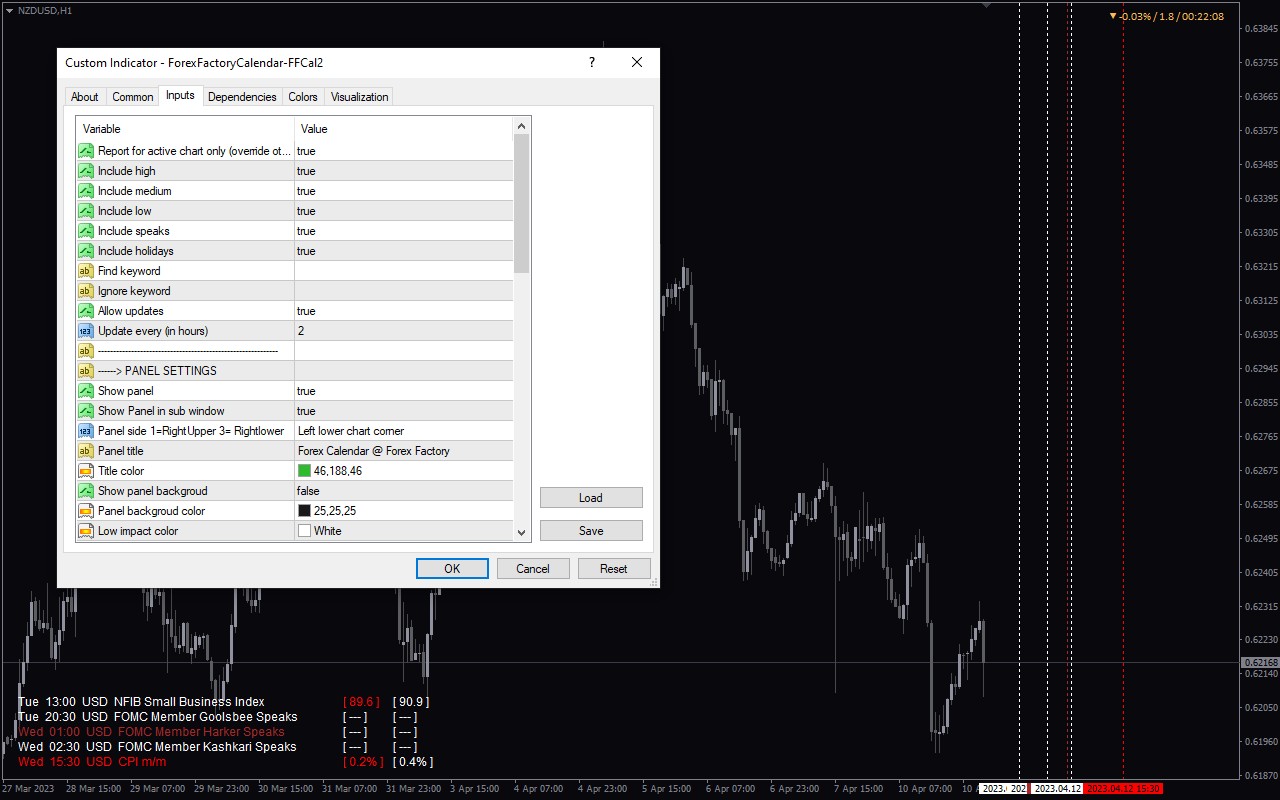Click the boolean icon beside 'Report for active chart only'
Image resolution: width=1280 pixels, height=800 pixels.
click(86, 151)
